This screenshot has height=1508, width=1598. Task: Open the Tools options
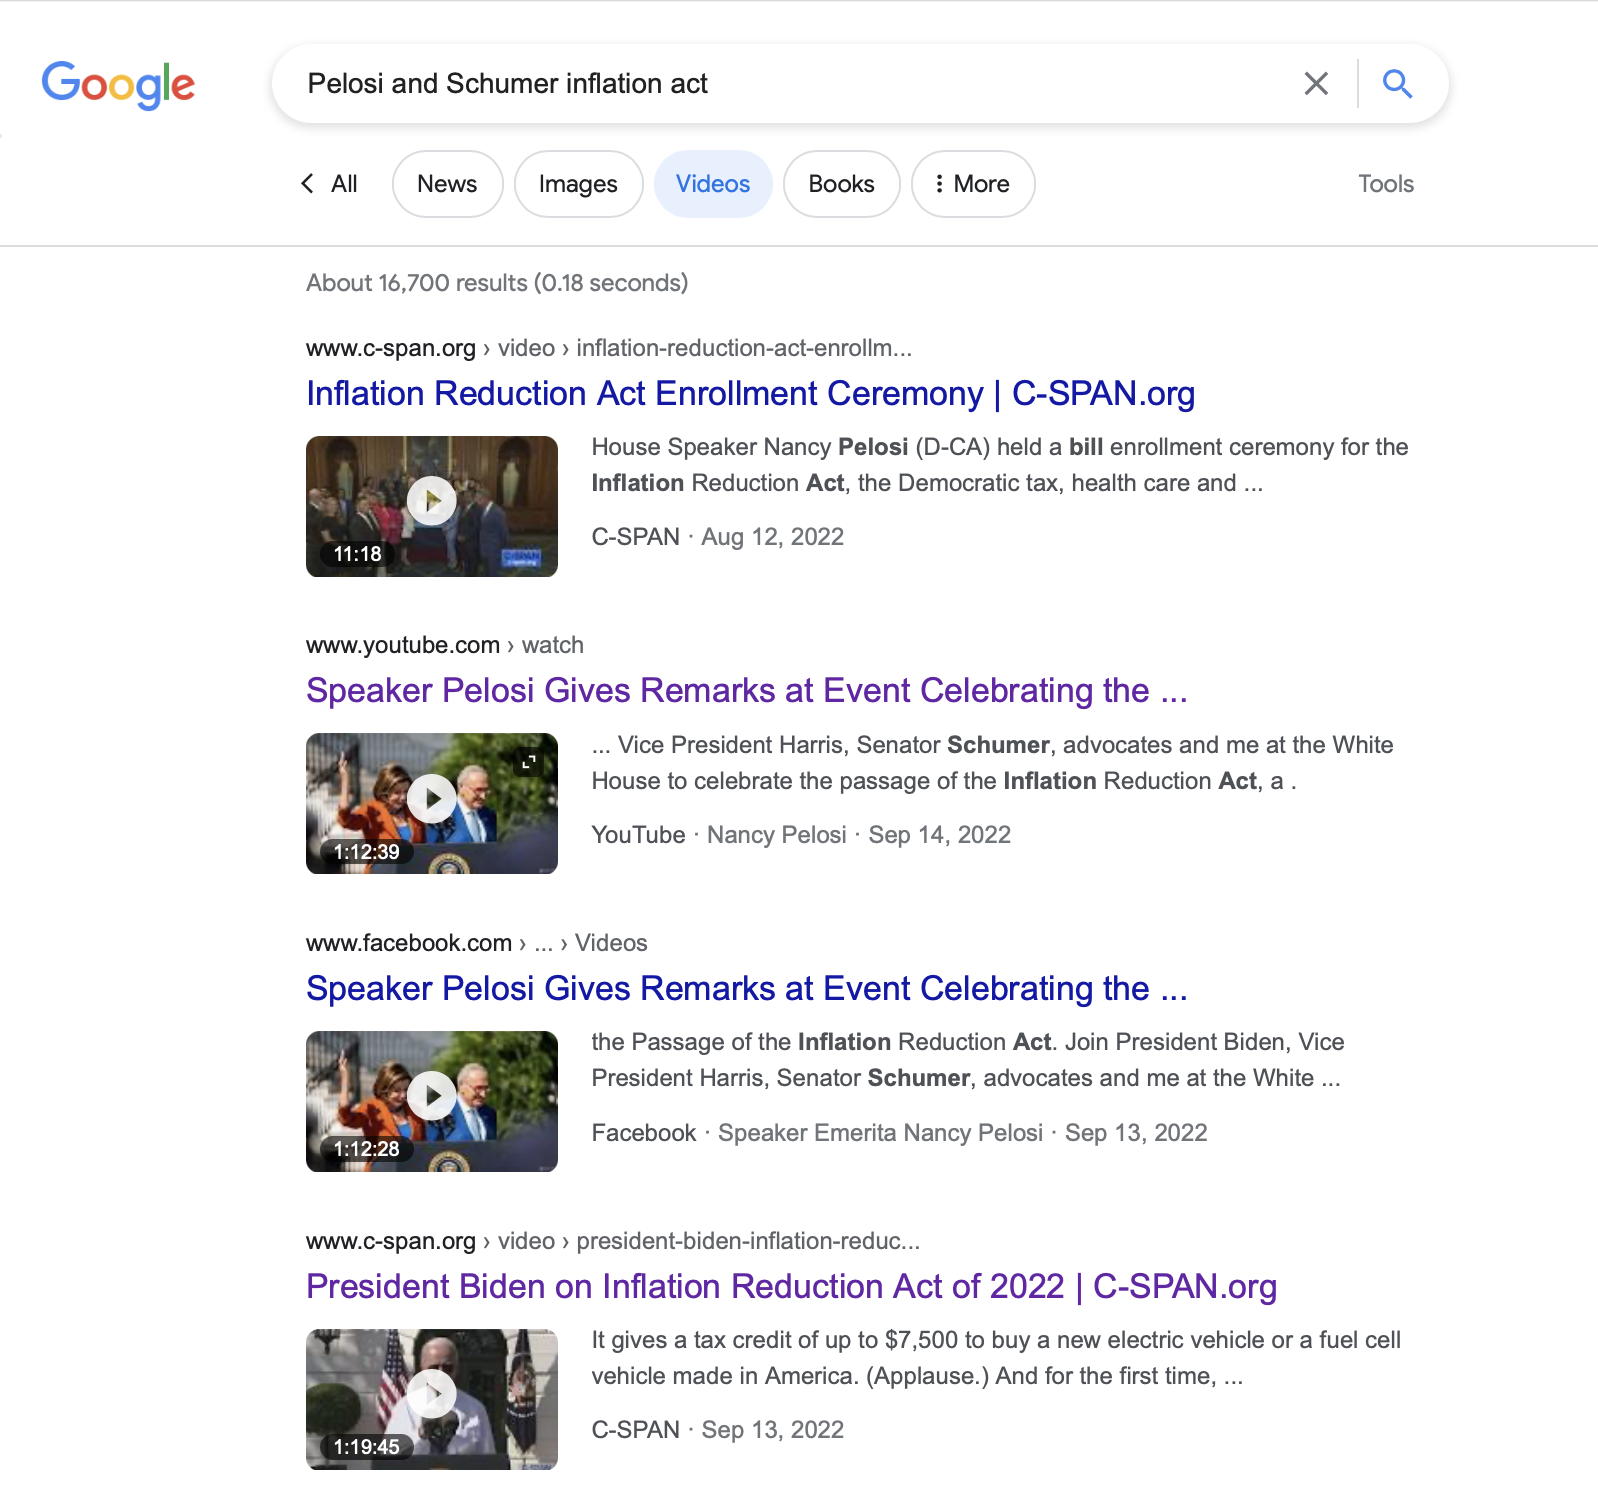tap(1385, 184)
